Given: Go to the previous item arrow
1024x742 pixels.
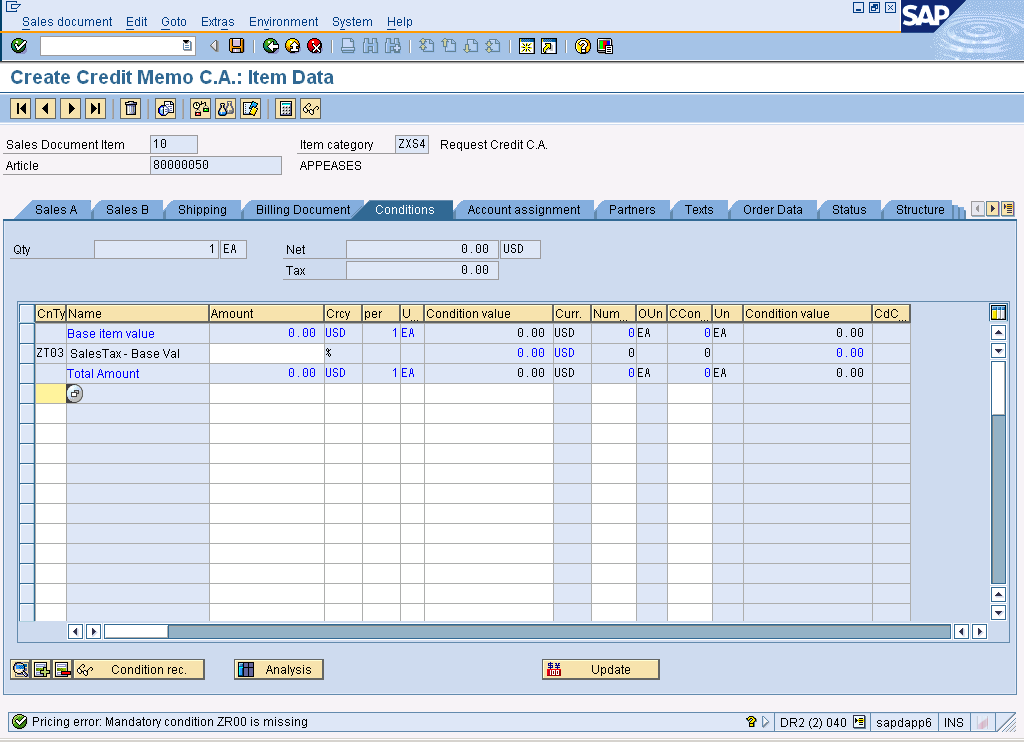Looking at the screenshot, I should click(46, 108).
